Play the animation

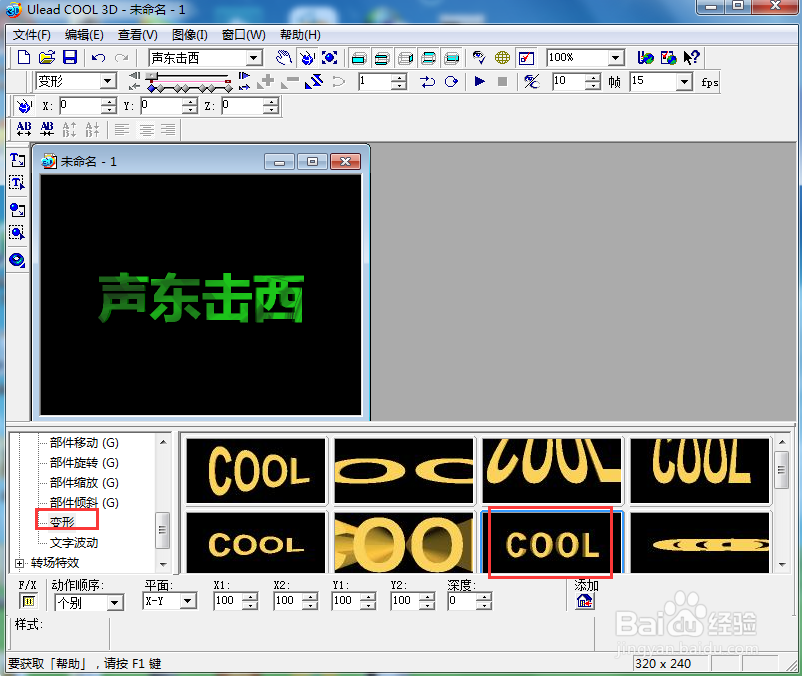(x=479, y=81)
